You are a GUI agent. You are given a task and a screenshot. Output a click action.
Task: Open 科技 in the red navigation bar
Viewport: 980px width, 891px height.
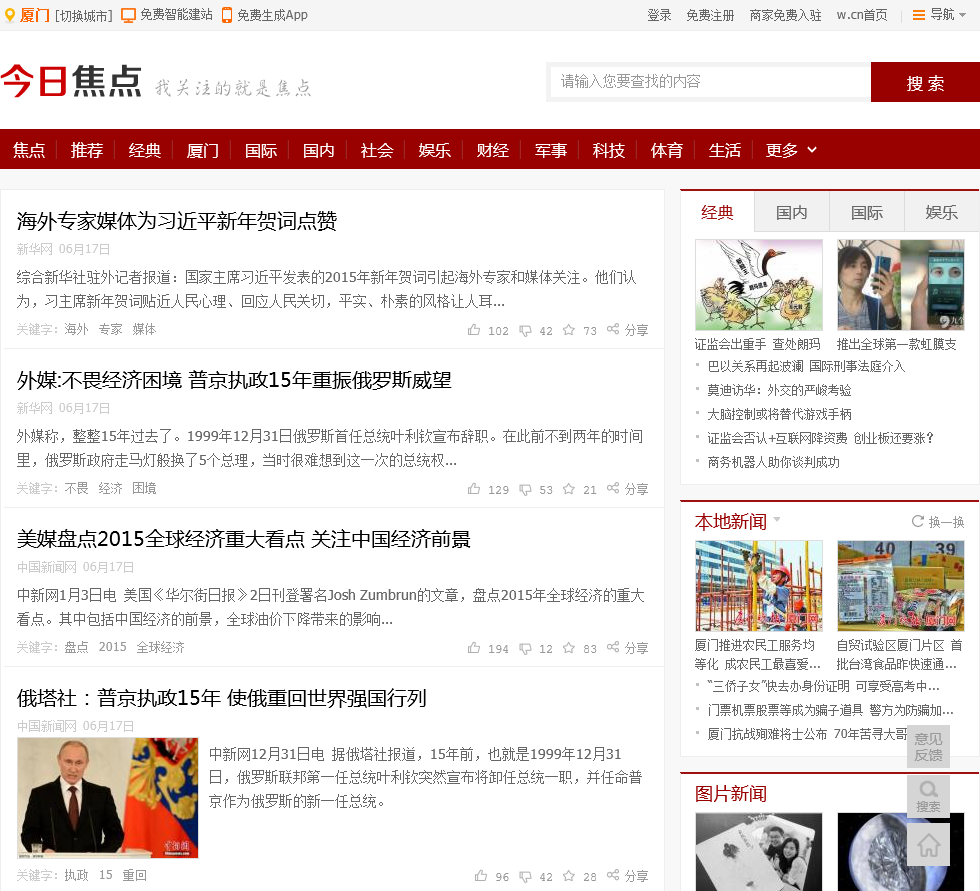point(609,150)
